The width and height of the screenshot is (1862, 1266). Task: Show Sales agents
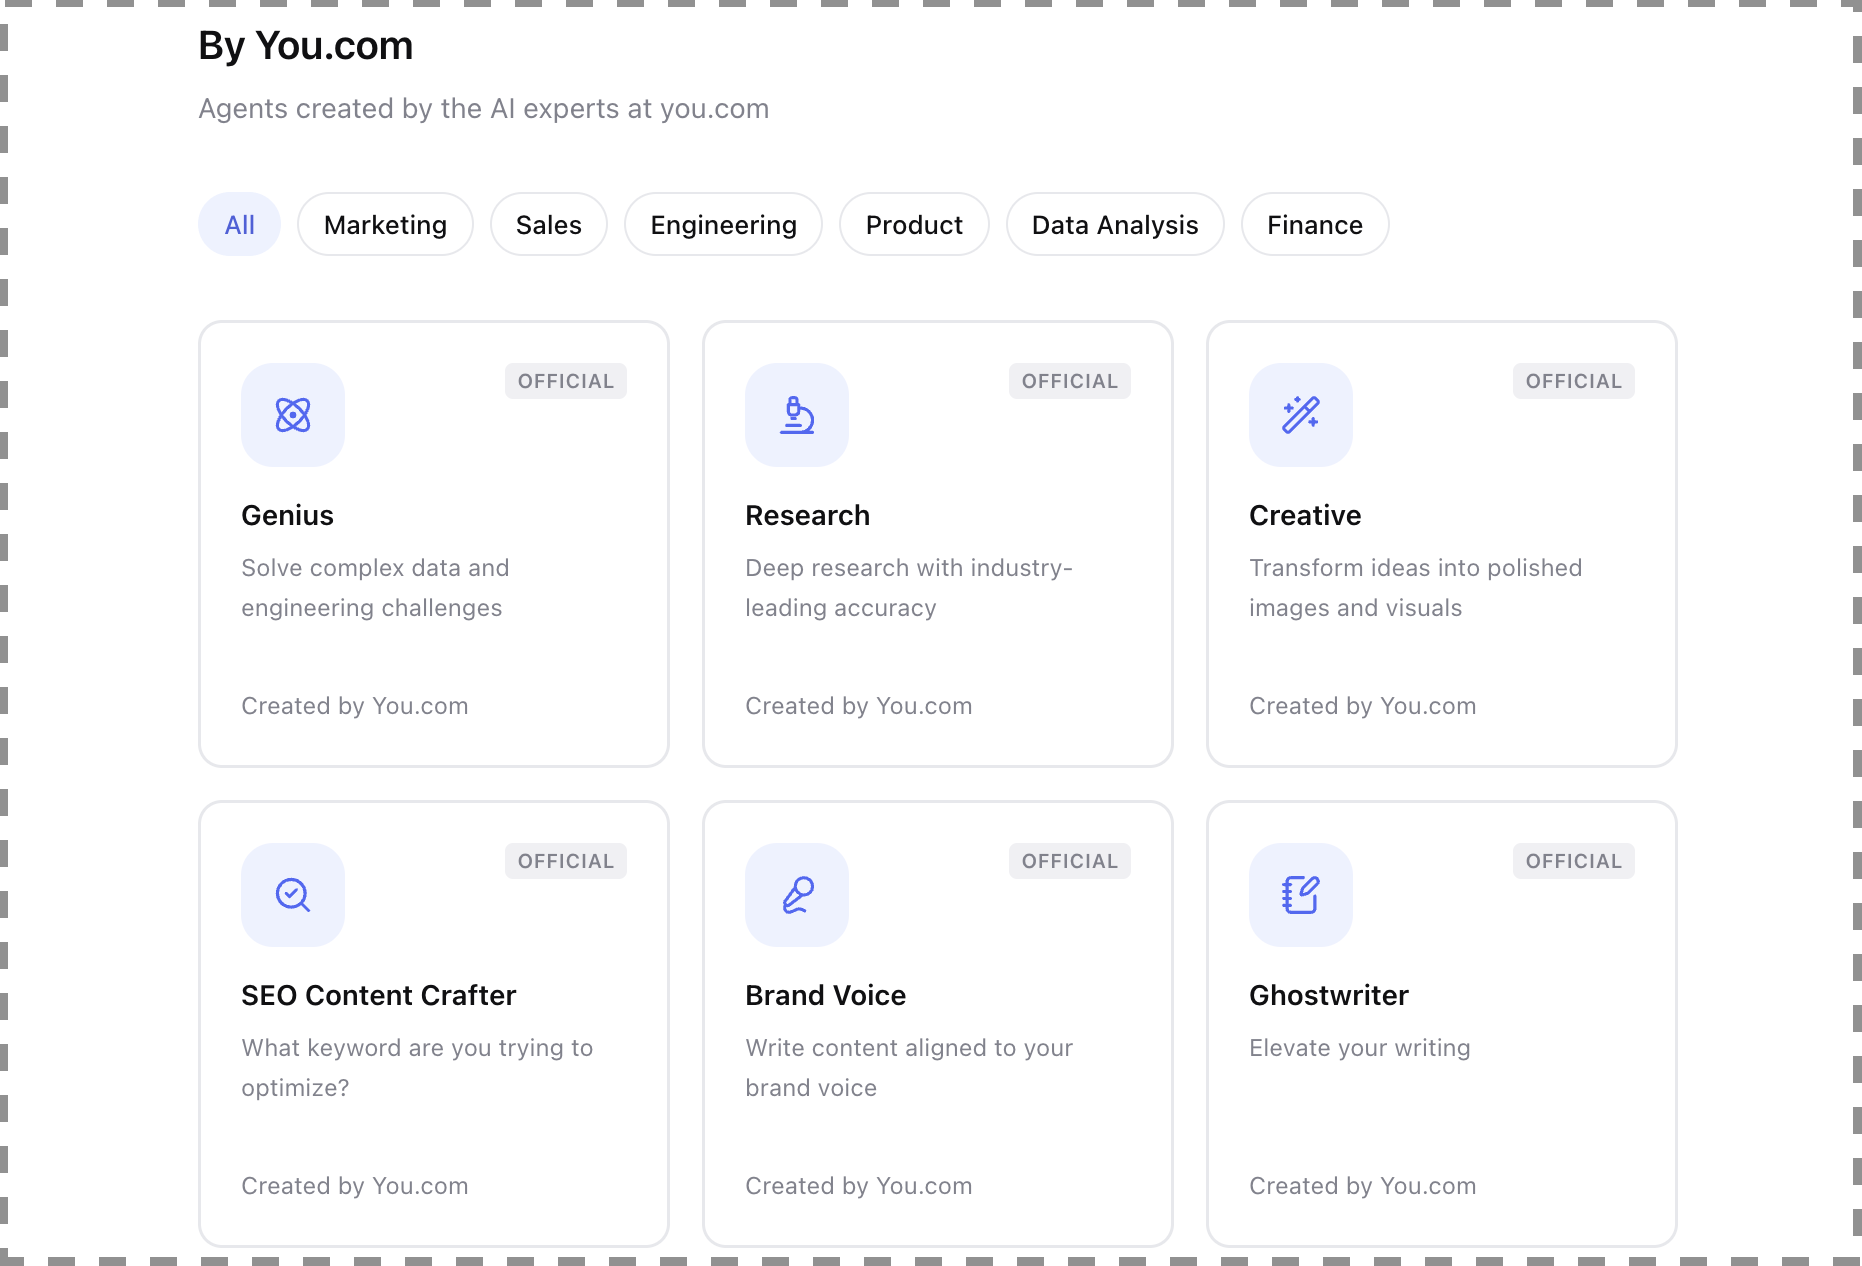click(549, 224)
